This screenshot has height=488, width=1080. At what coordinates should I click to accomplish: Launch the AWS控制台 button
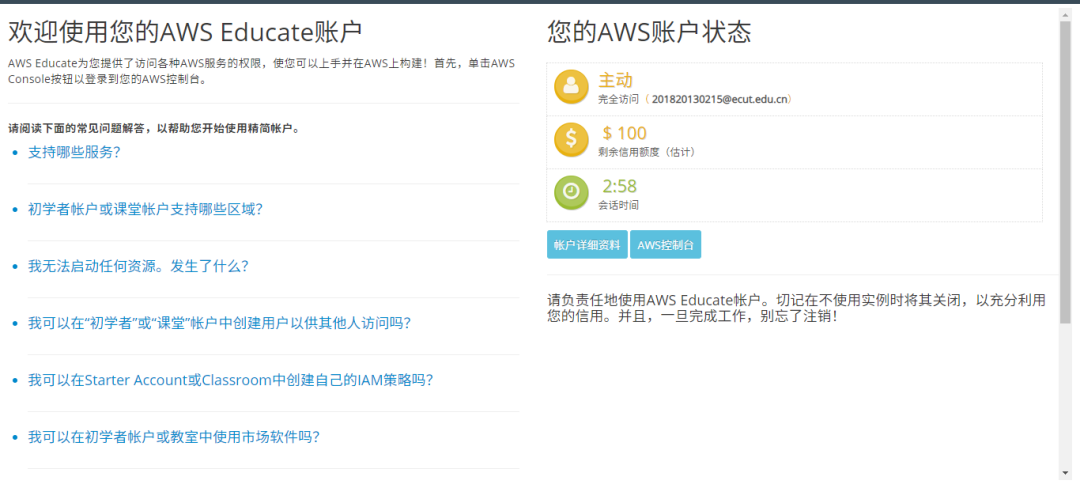(665, 244)
